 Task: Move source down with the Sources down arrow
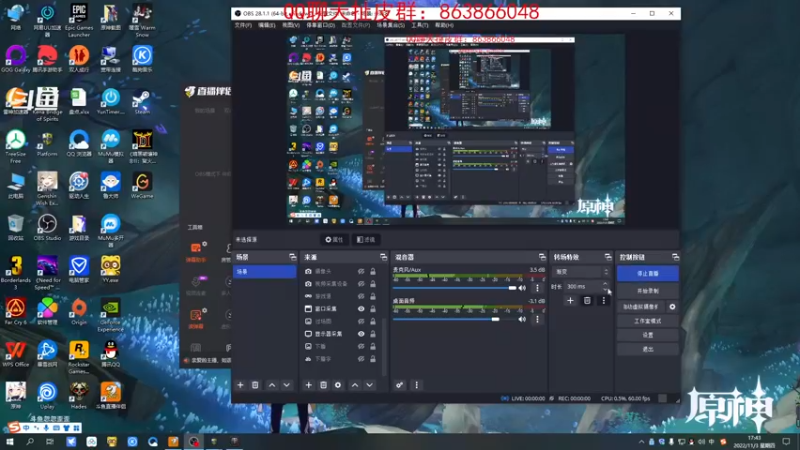(369, 385)
